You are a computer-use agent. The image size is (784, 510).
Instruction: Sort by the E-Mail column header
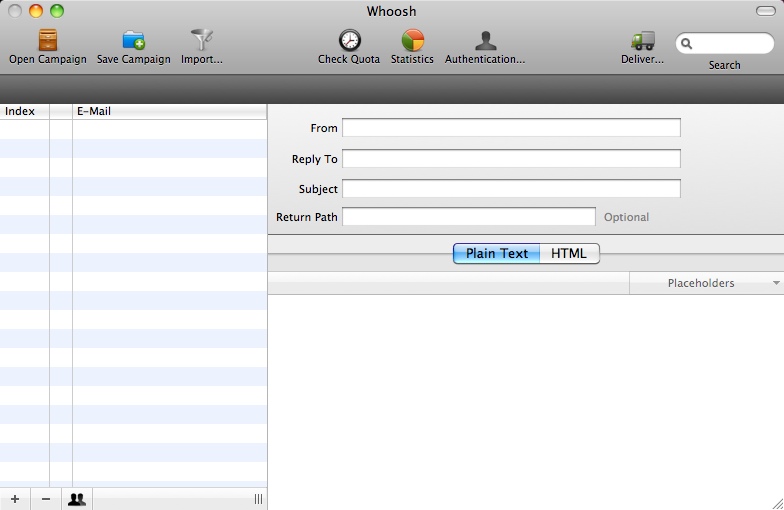pyautogui.click(x=168, y=111)
